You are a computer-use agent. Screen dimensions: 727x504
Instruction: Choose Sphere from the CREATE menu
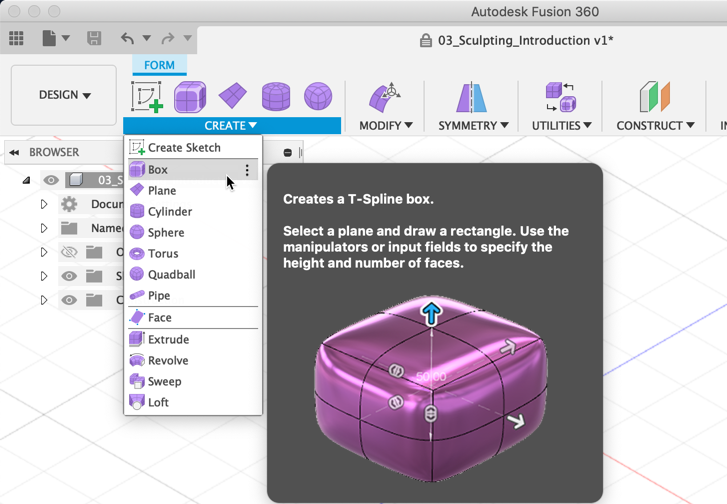point(193,232)
